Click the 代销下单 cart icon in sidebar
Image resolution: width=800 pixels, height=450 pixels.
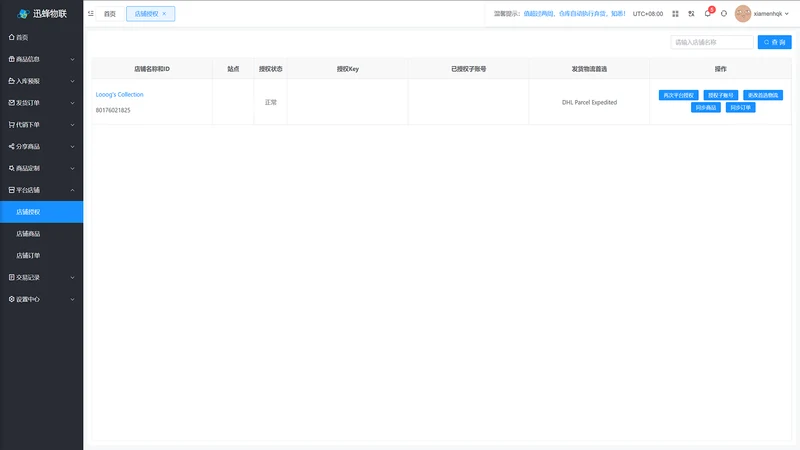(x=12, y=124)
